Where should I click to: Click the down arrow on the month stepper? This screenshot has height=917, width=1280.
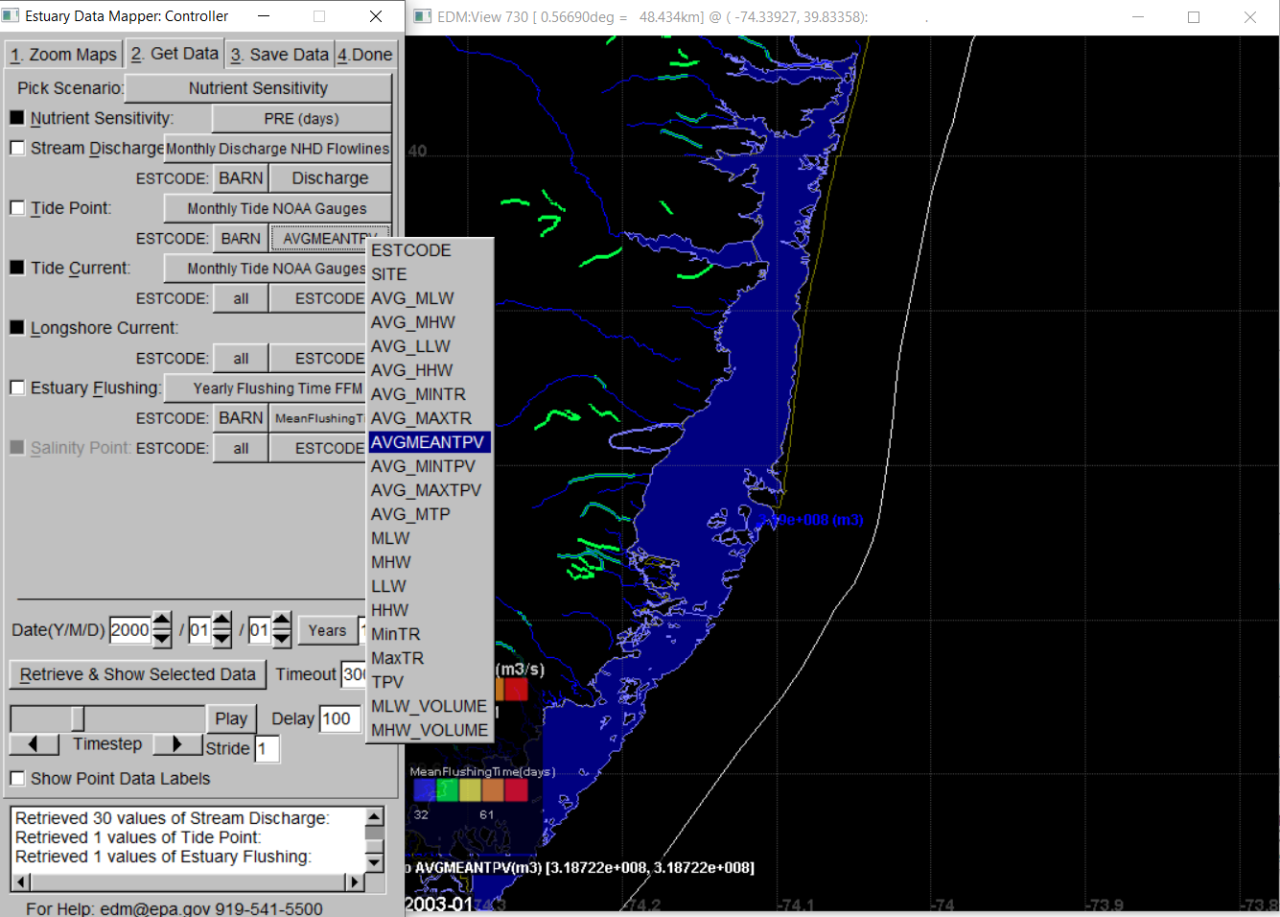coord(221,637)
